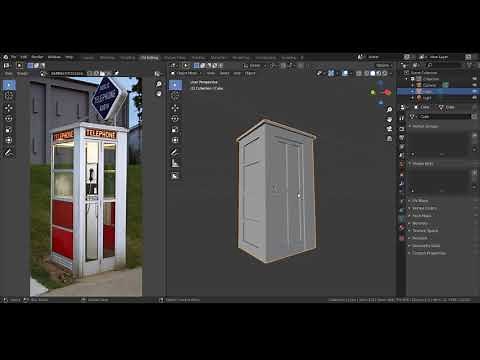Switch to rendered viewport shading
Screen dimensions: 480x360
(x=385, y=73)
